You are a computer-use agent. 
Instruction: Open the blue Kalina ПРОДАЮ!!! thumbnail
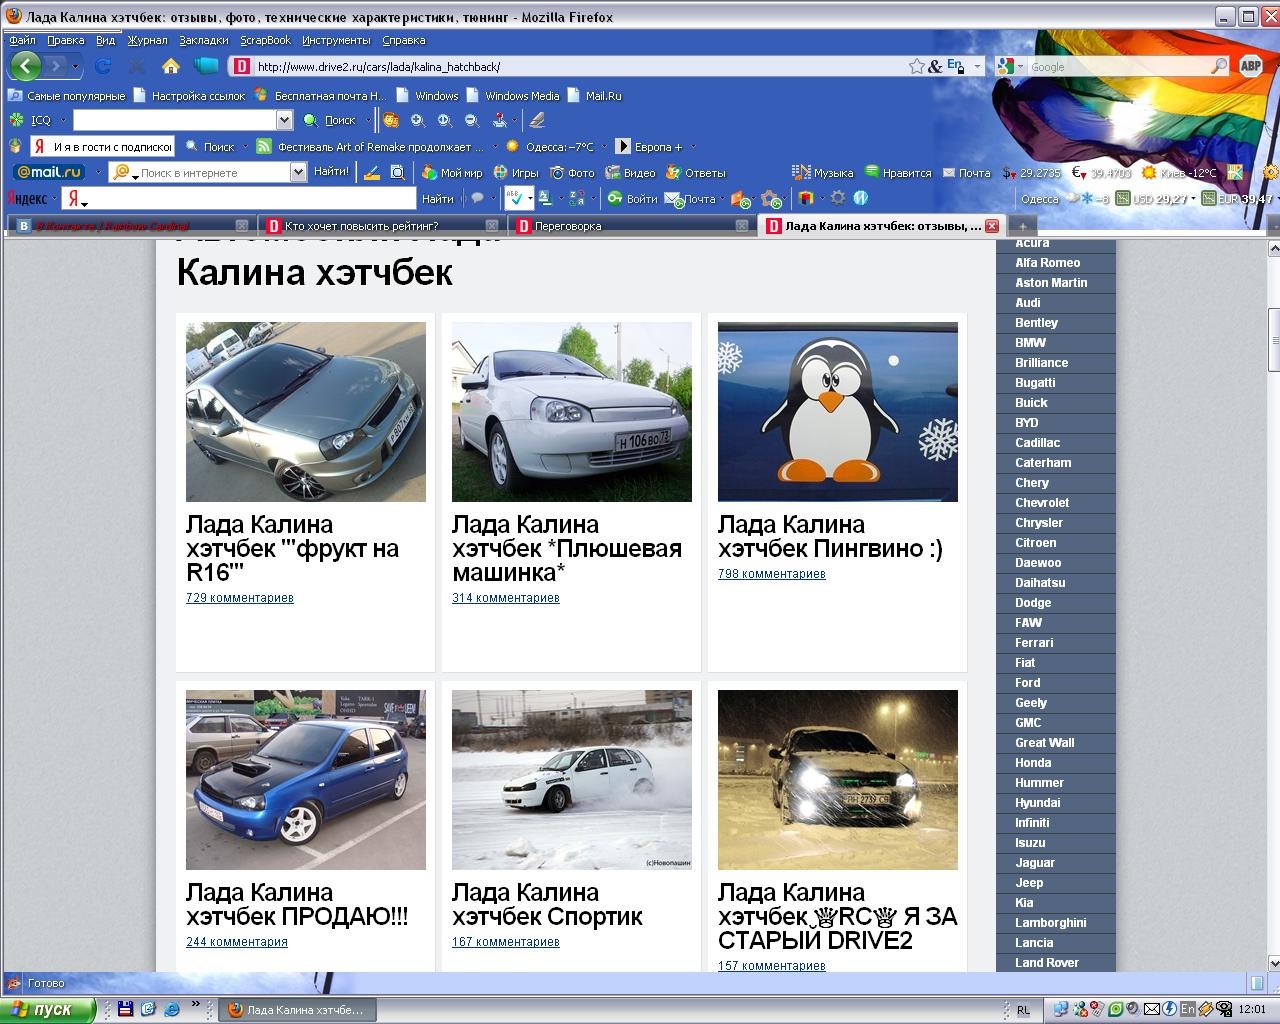306,780
